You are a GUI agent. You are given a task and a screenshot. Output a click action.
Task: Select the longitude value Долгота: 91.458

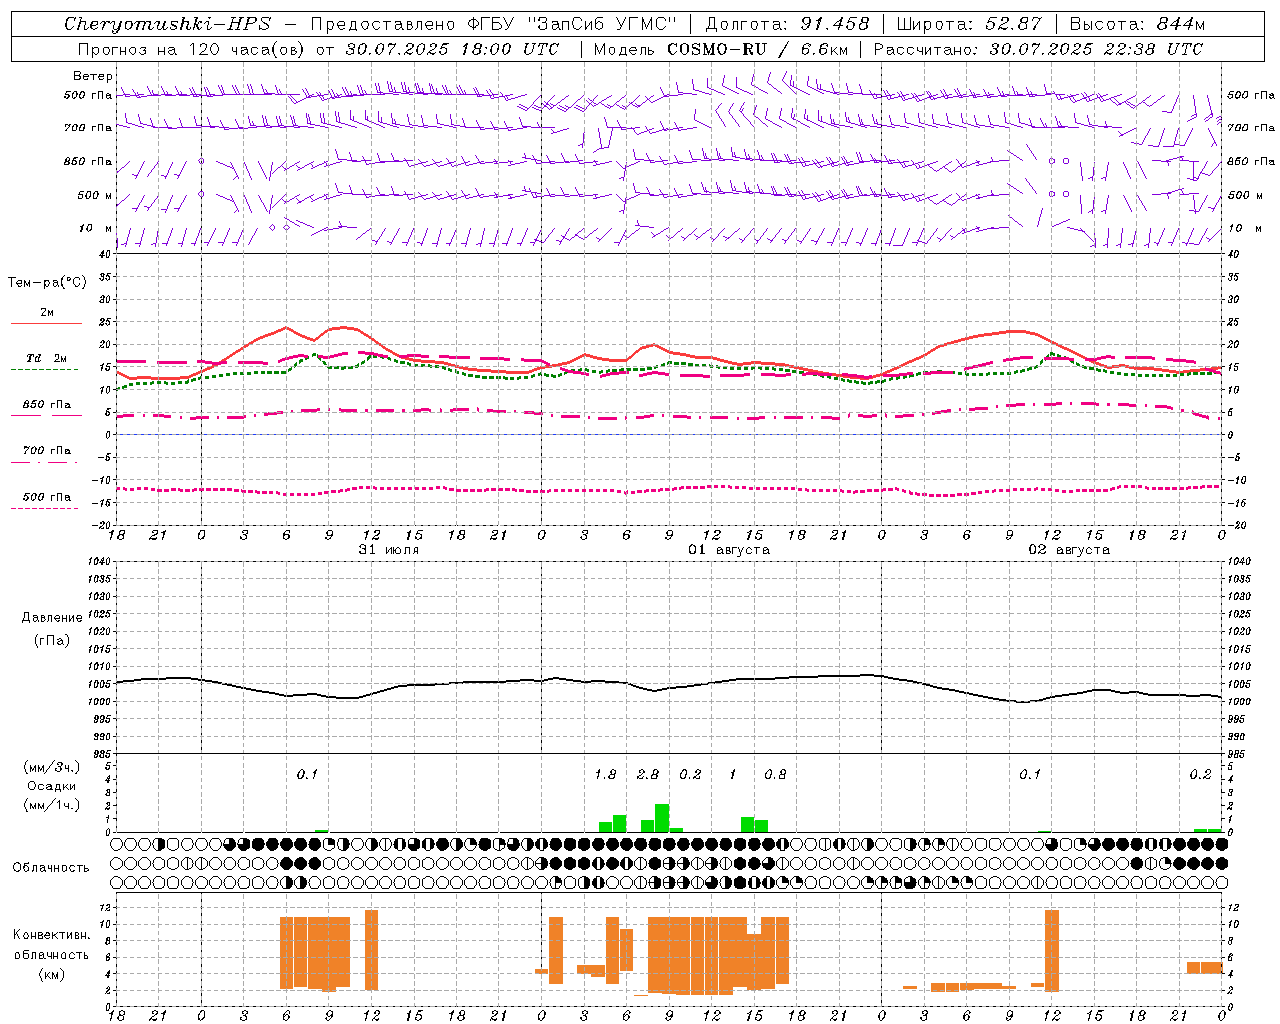pos(788,24)
